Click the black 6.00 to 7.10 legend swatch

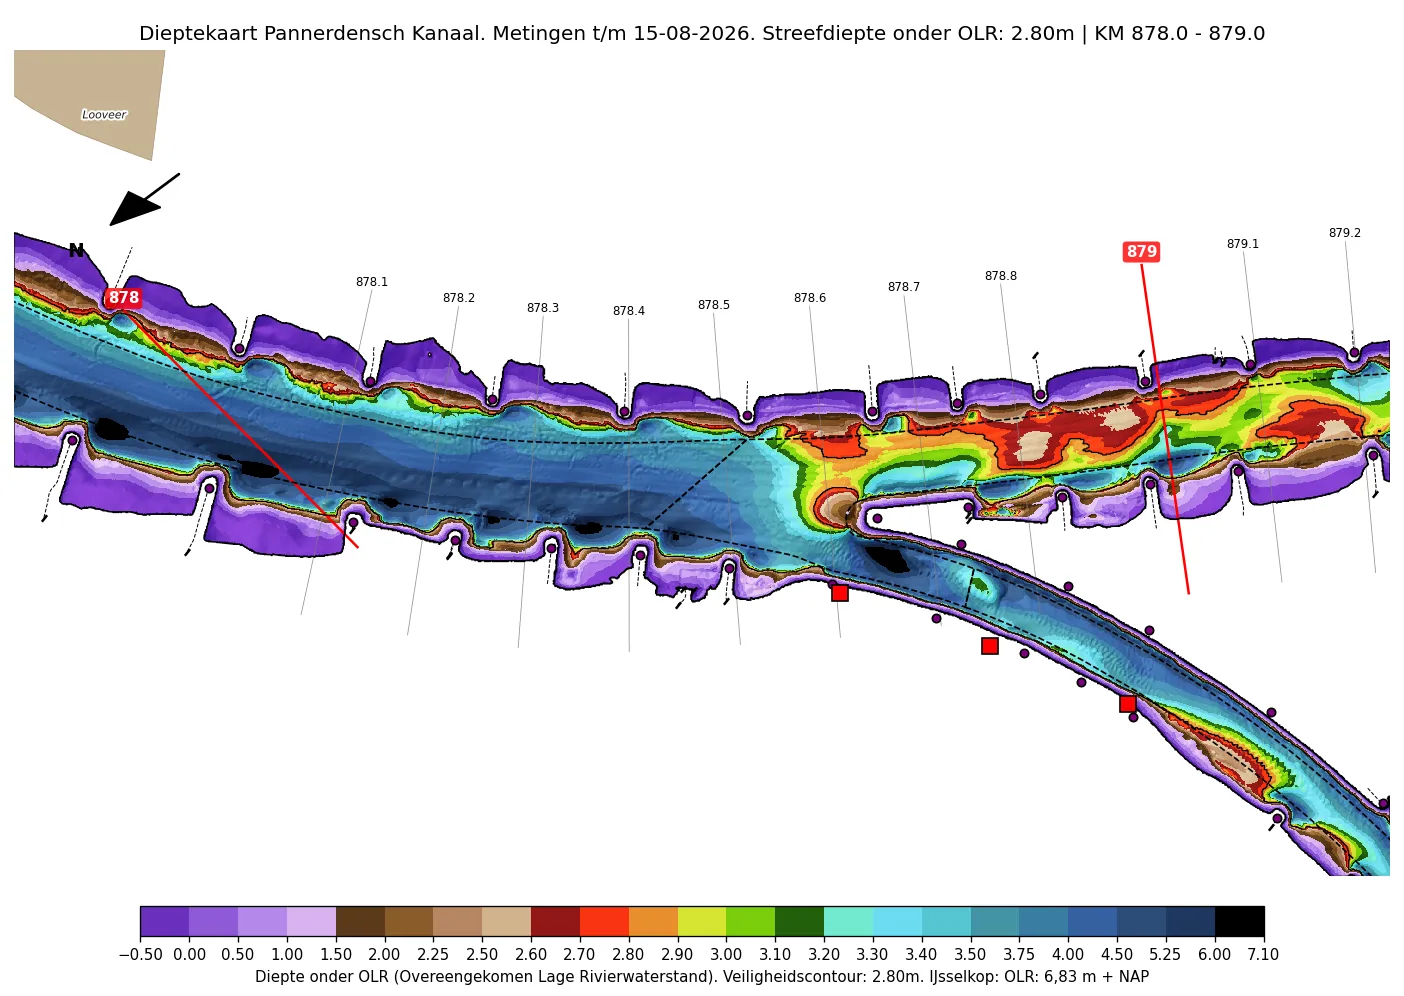pos(1239,921)
